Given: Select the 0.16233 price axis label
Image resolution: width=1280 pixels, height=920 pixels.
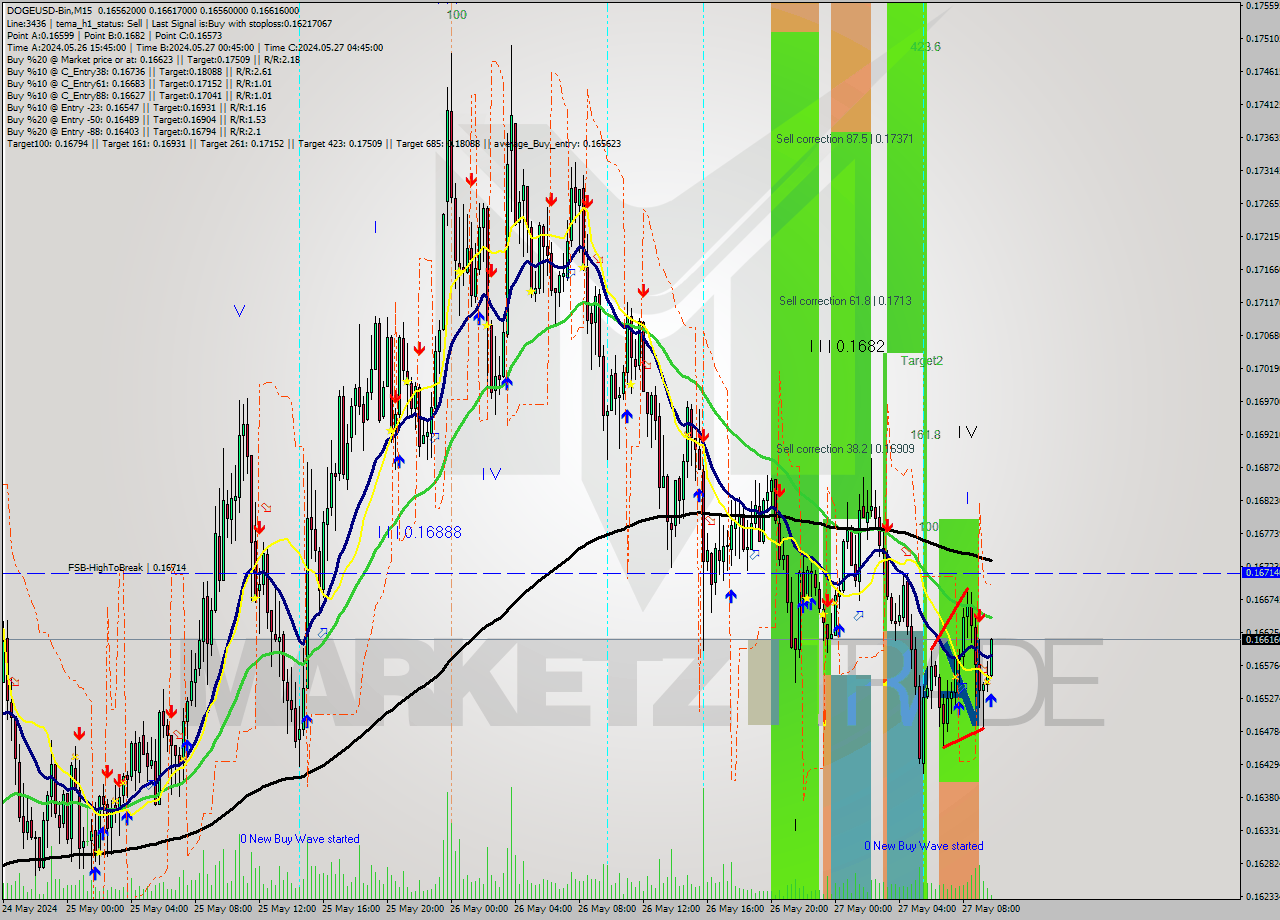Looking at the screenshot, I should tap(1263, 897).
